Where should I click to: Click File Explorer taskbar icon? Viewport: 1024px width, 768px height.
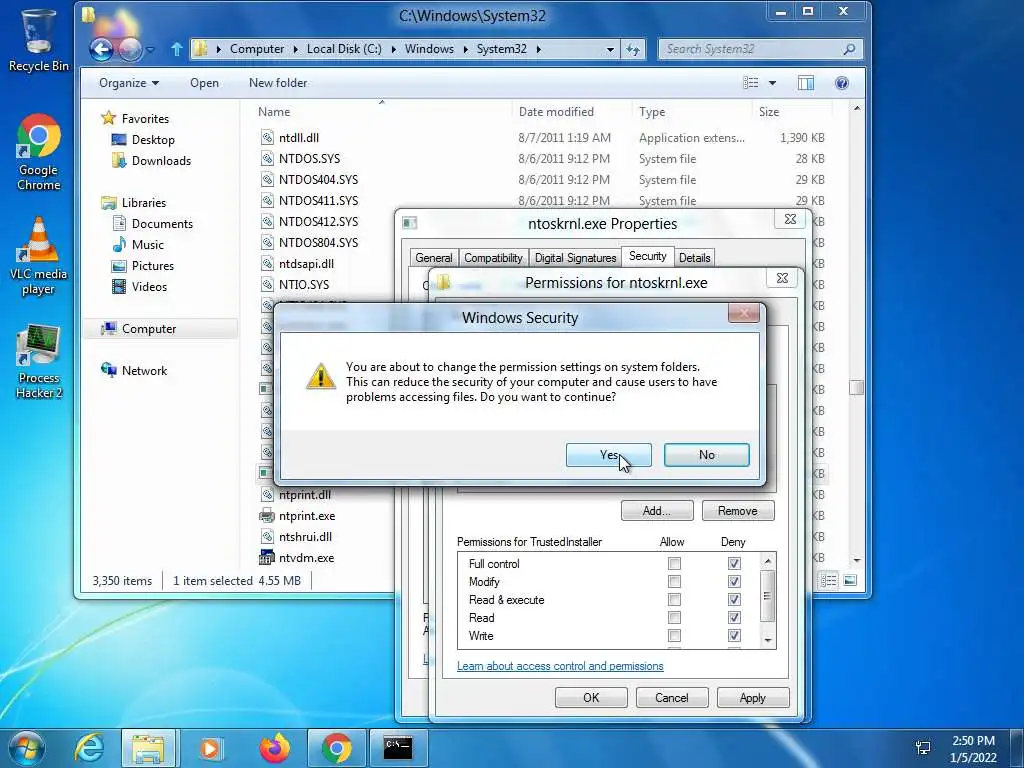(x=148, y=748)
